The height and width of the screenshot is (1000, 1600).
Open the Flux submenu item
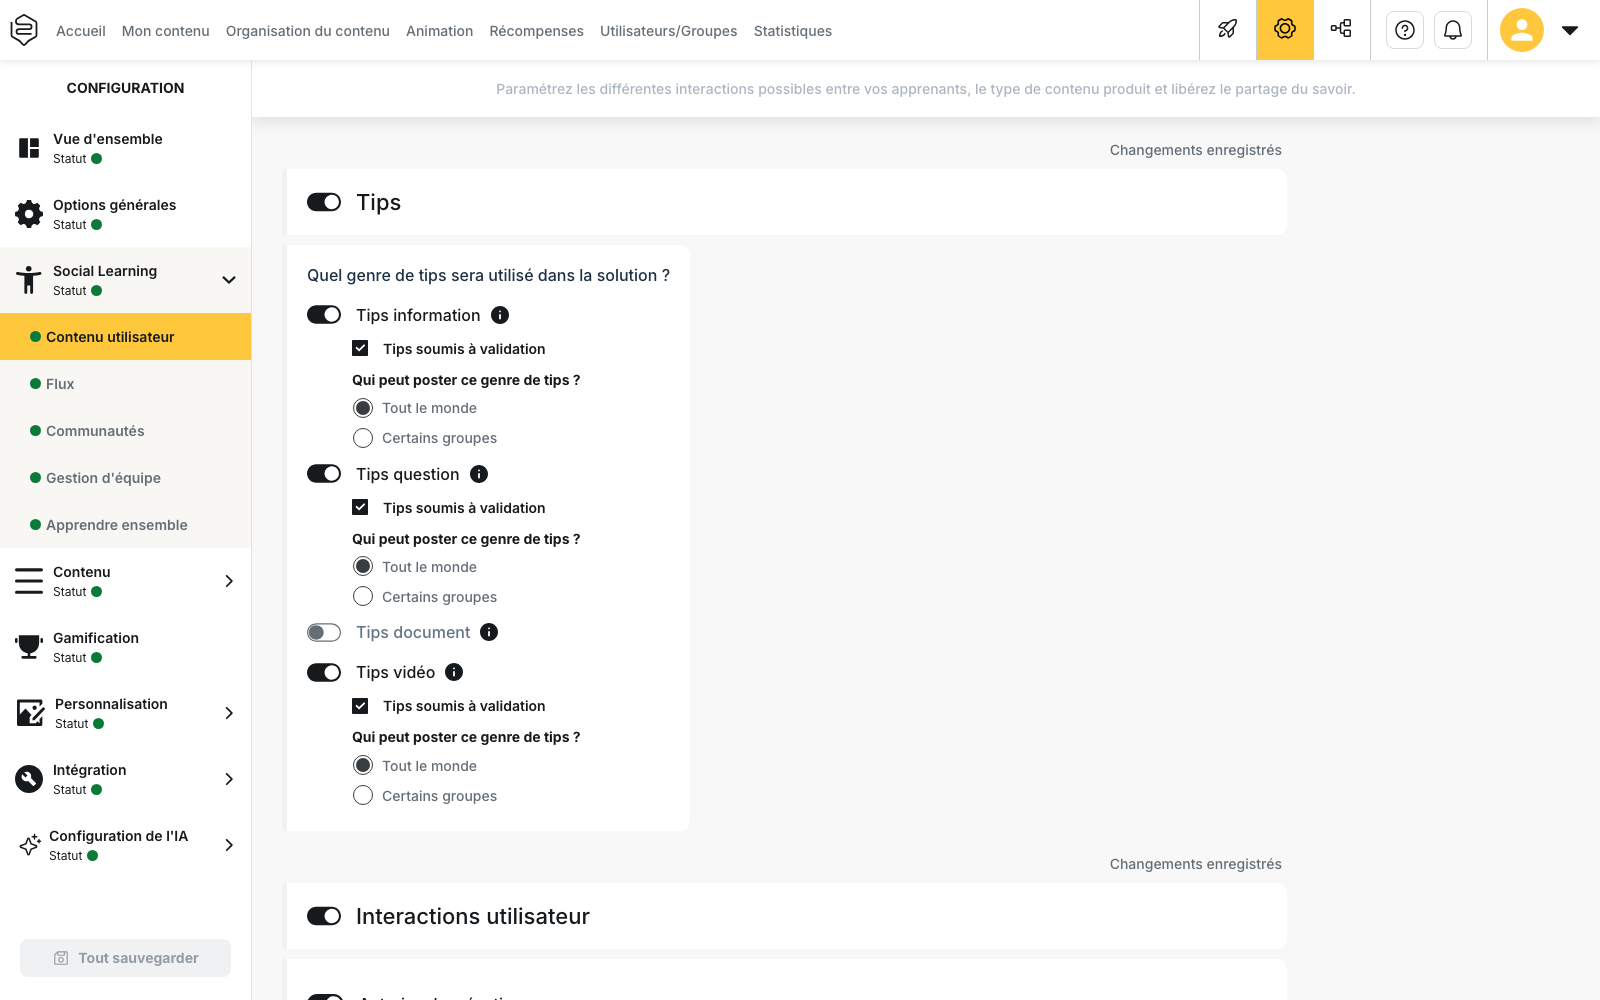(x=126, y=384)
